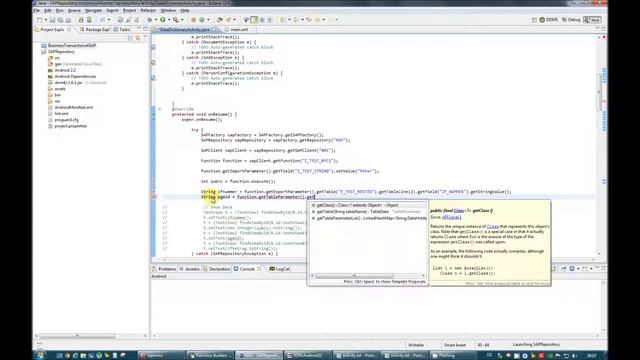Click the Open Perspective icon
640x360 pixels.
[534, 20]
